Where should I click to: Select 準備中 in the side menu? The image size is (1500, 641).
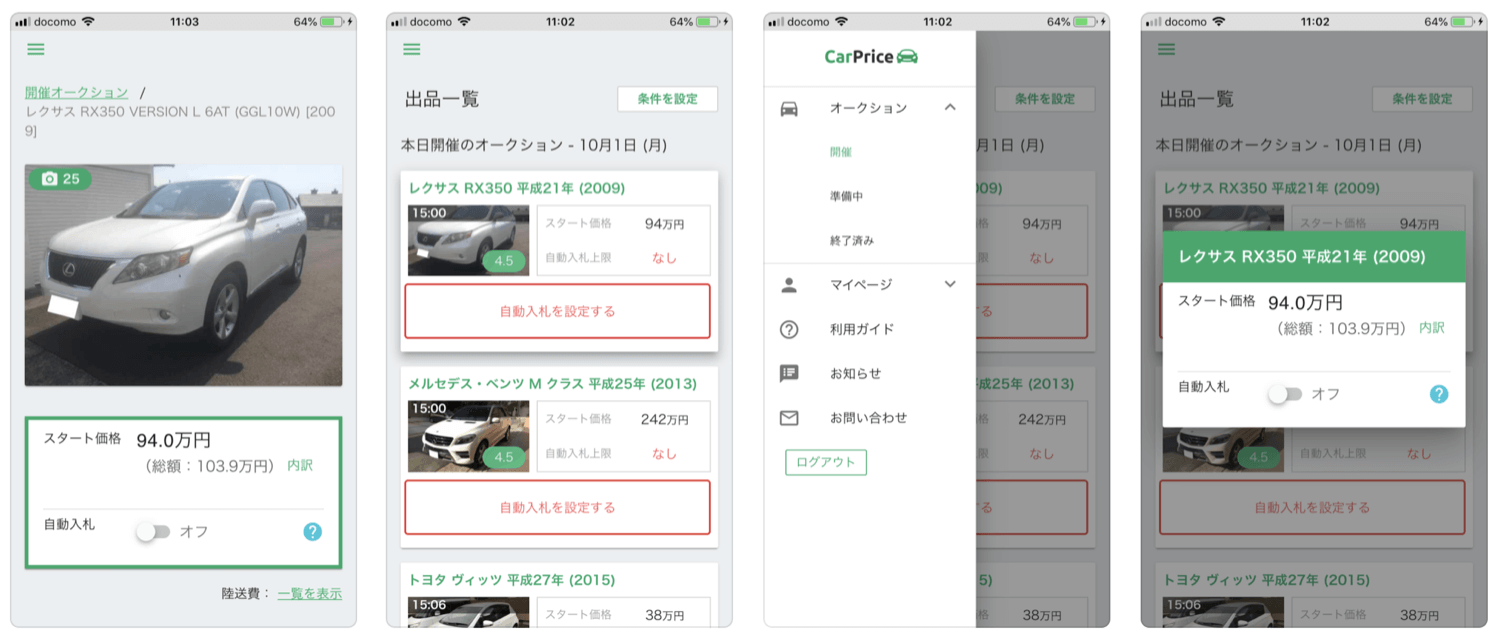(x=845, y=197)
